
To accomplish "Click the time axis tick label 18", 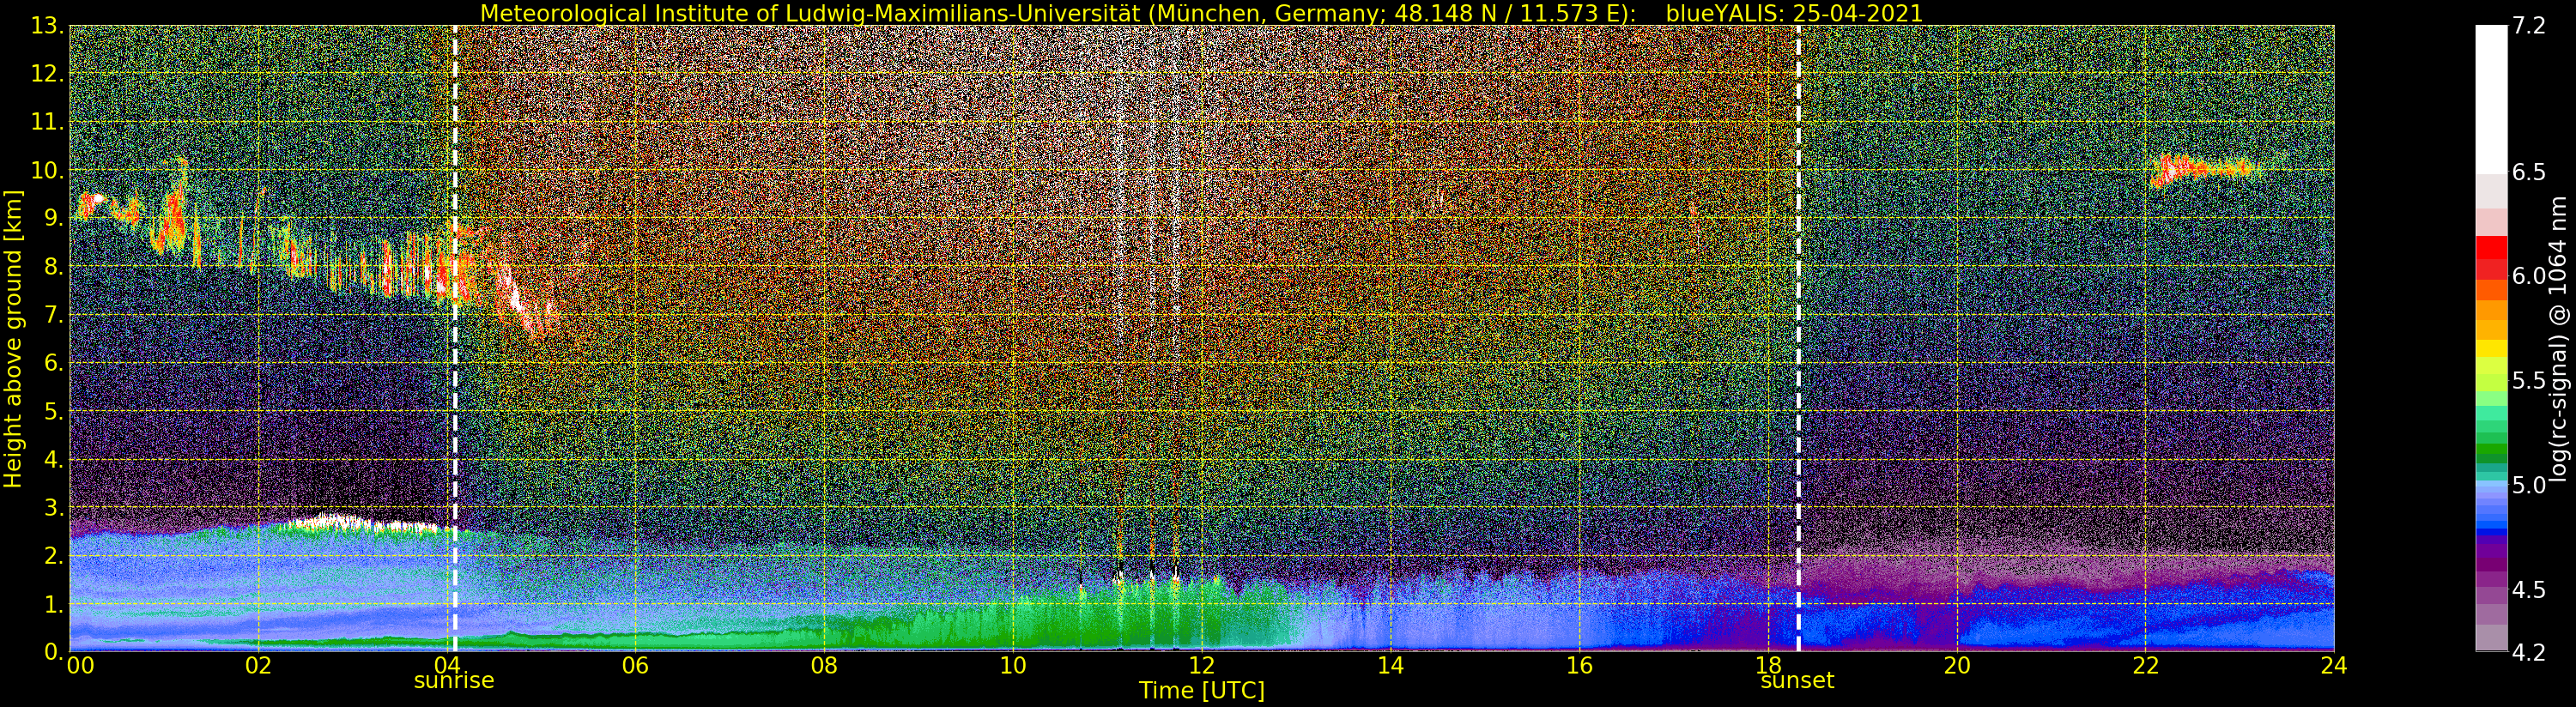I will pos(1768,665).
